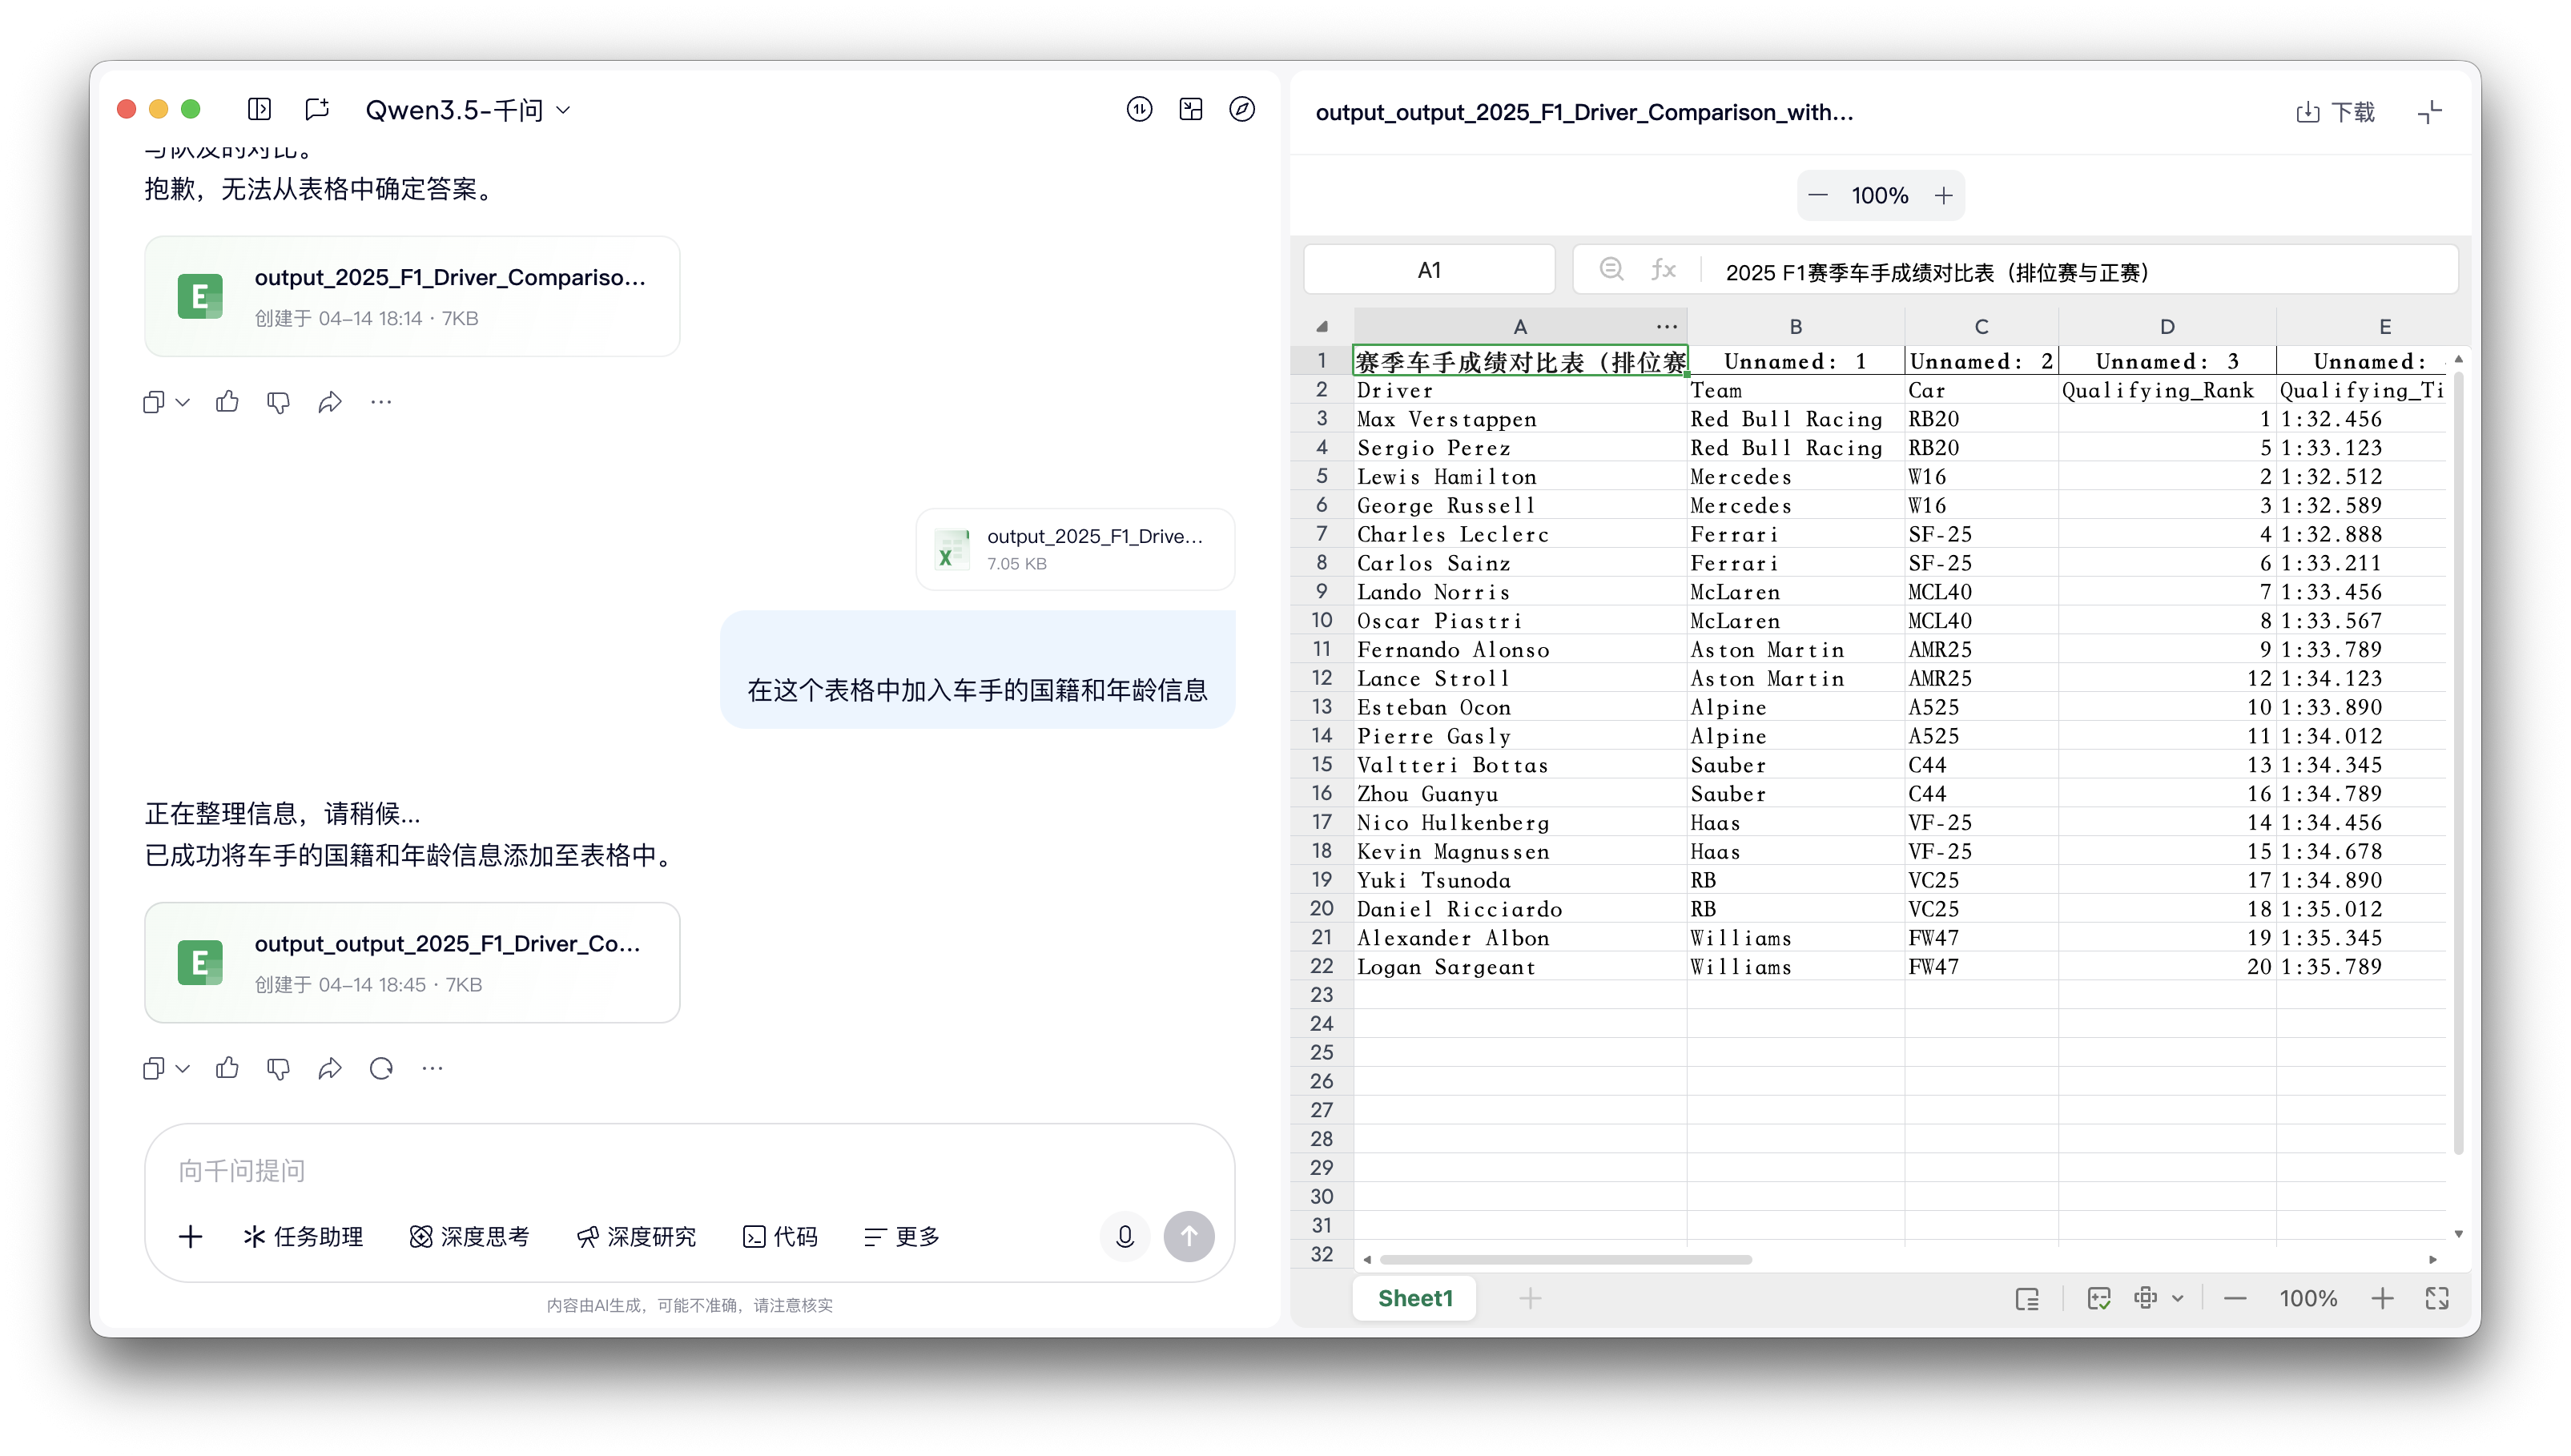
Task: Open the Qwen3.5-千问 model dropdown
Action: [467, 109]
